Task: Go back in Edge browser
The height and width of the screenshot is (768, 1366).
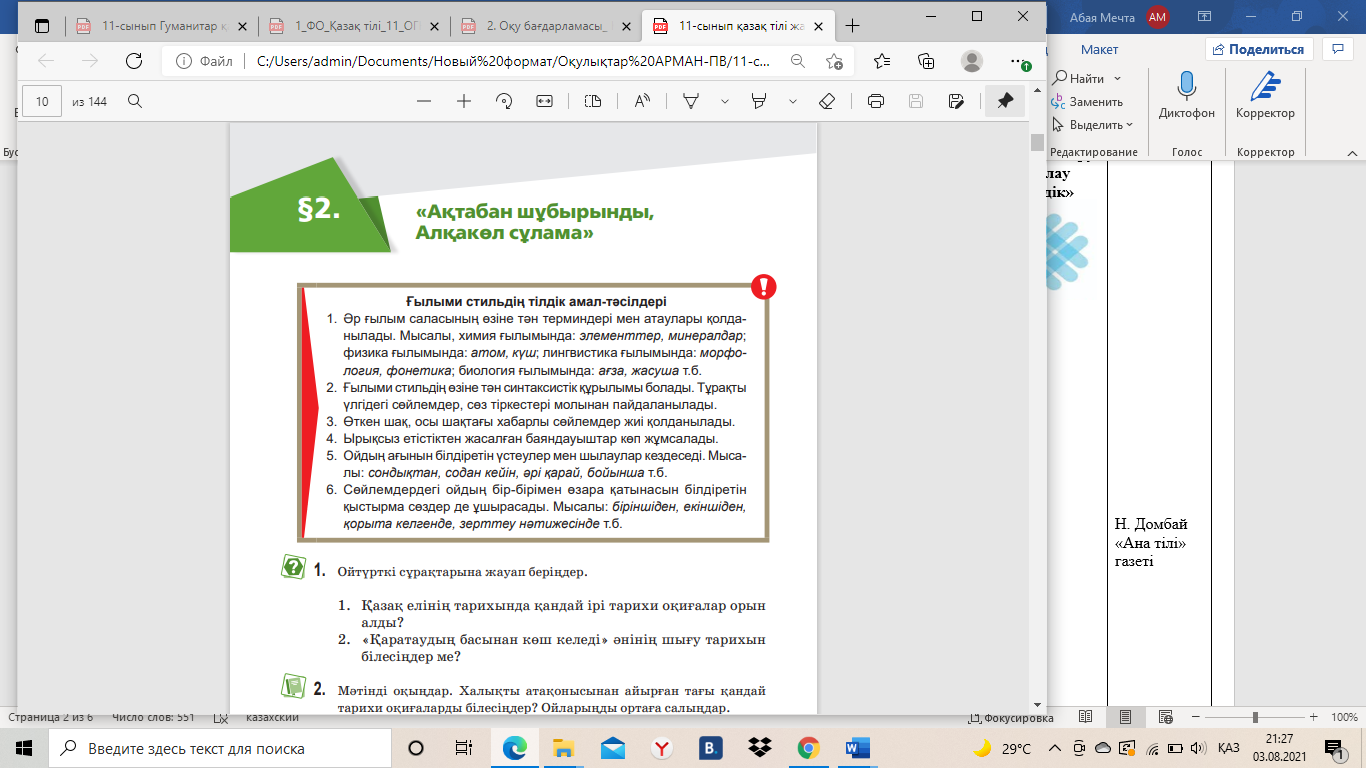Action: tap(46, 61)
